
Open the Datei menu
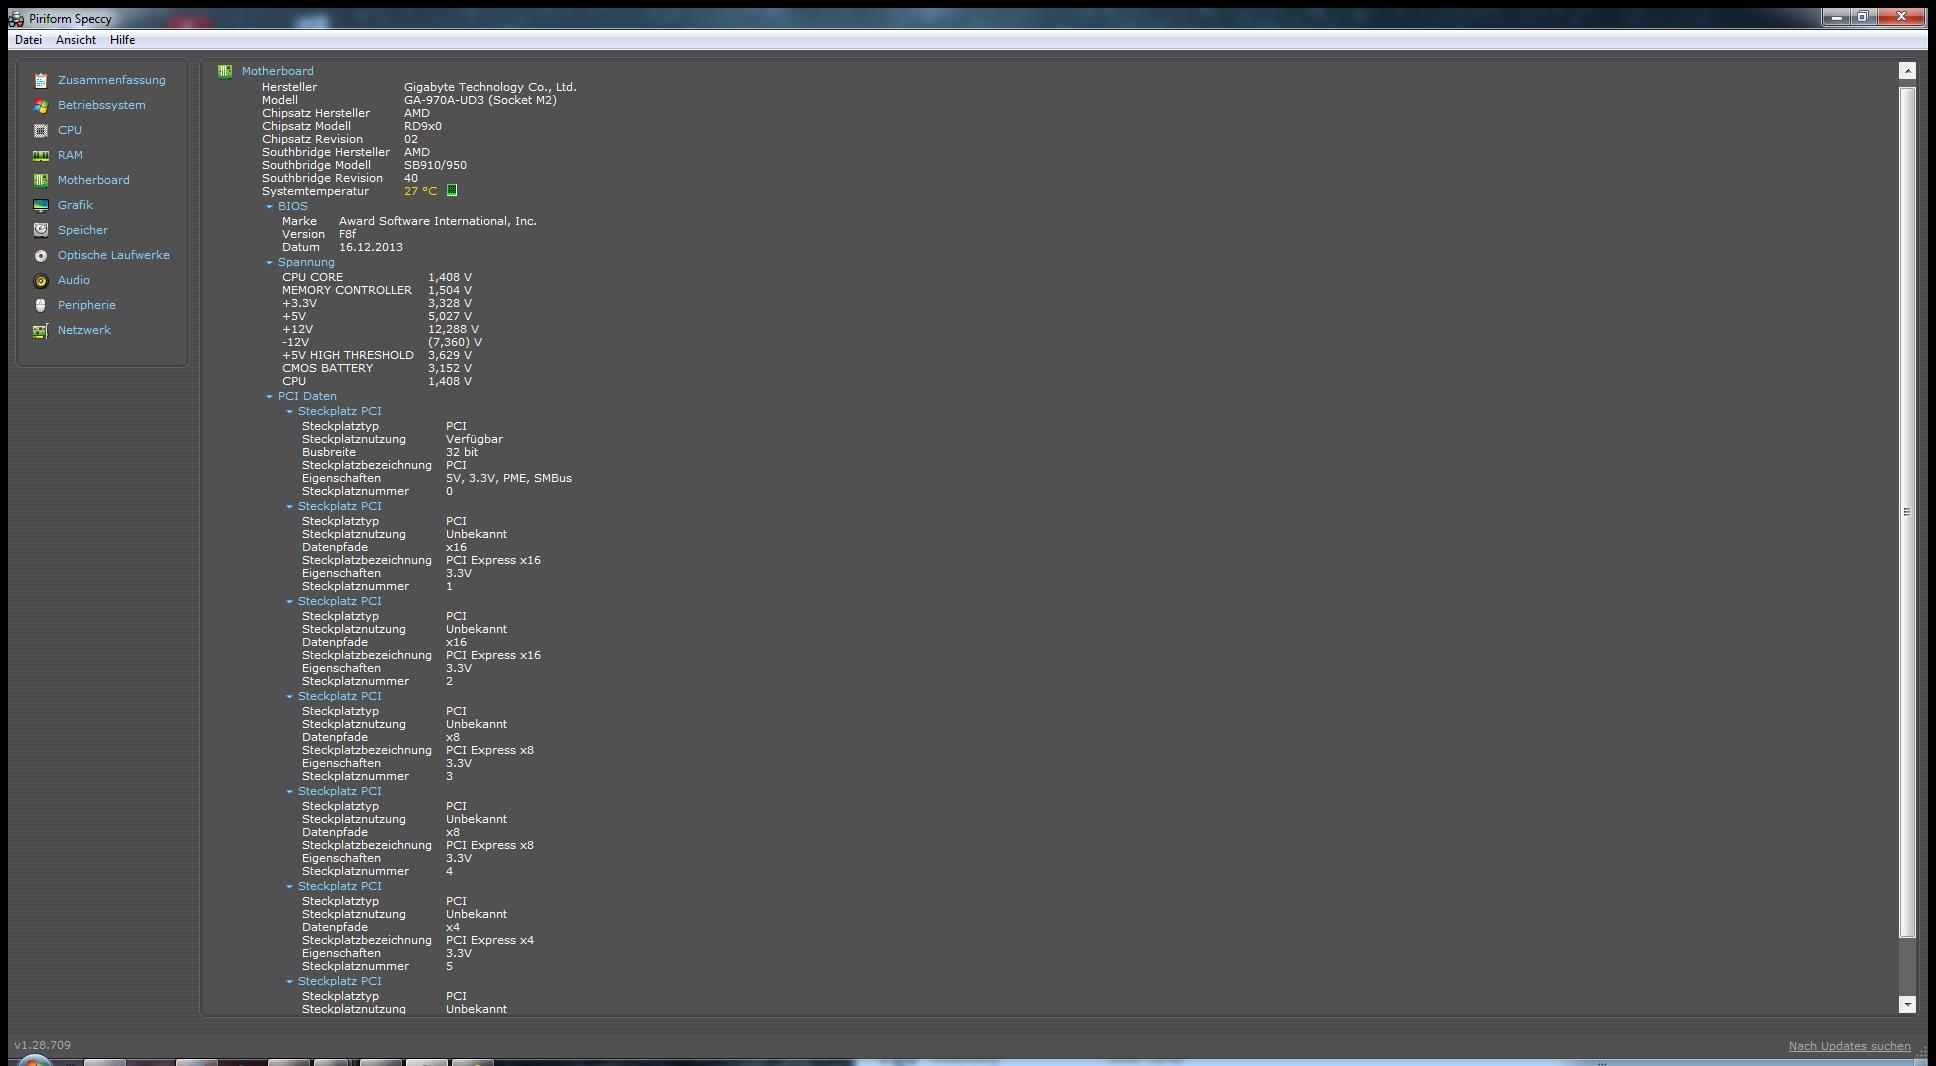(x=28, y=40)
